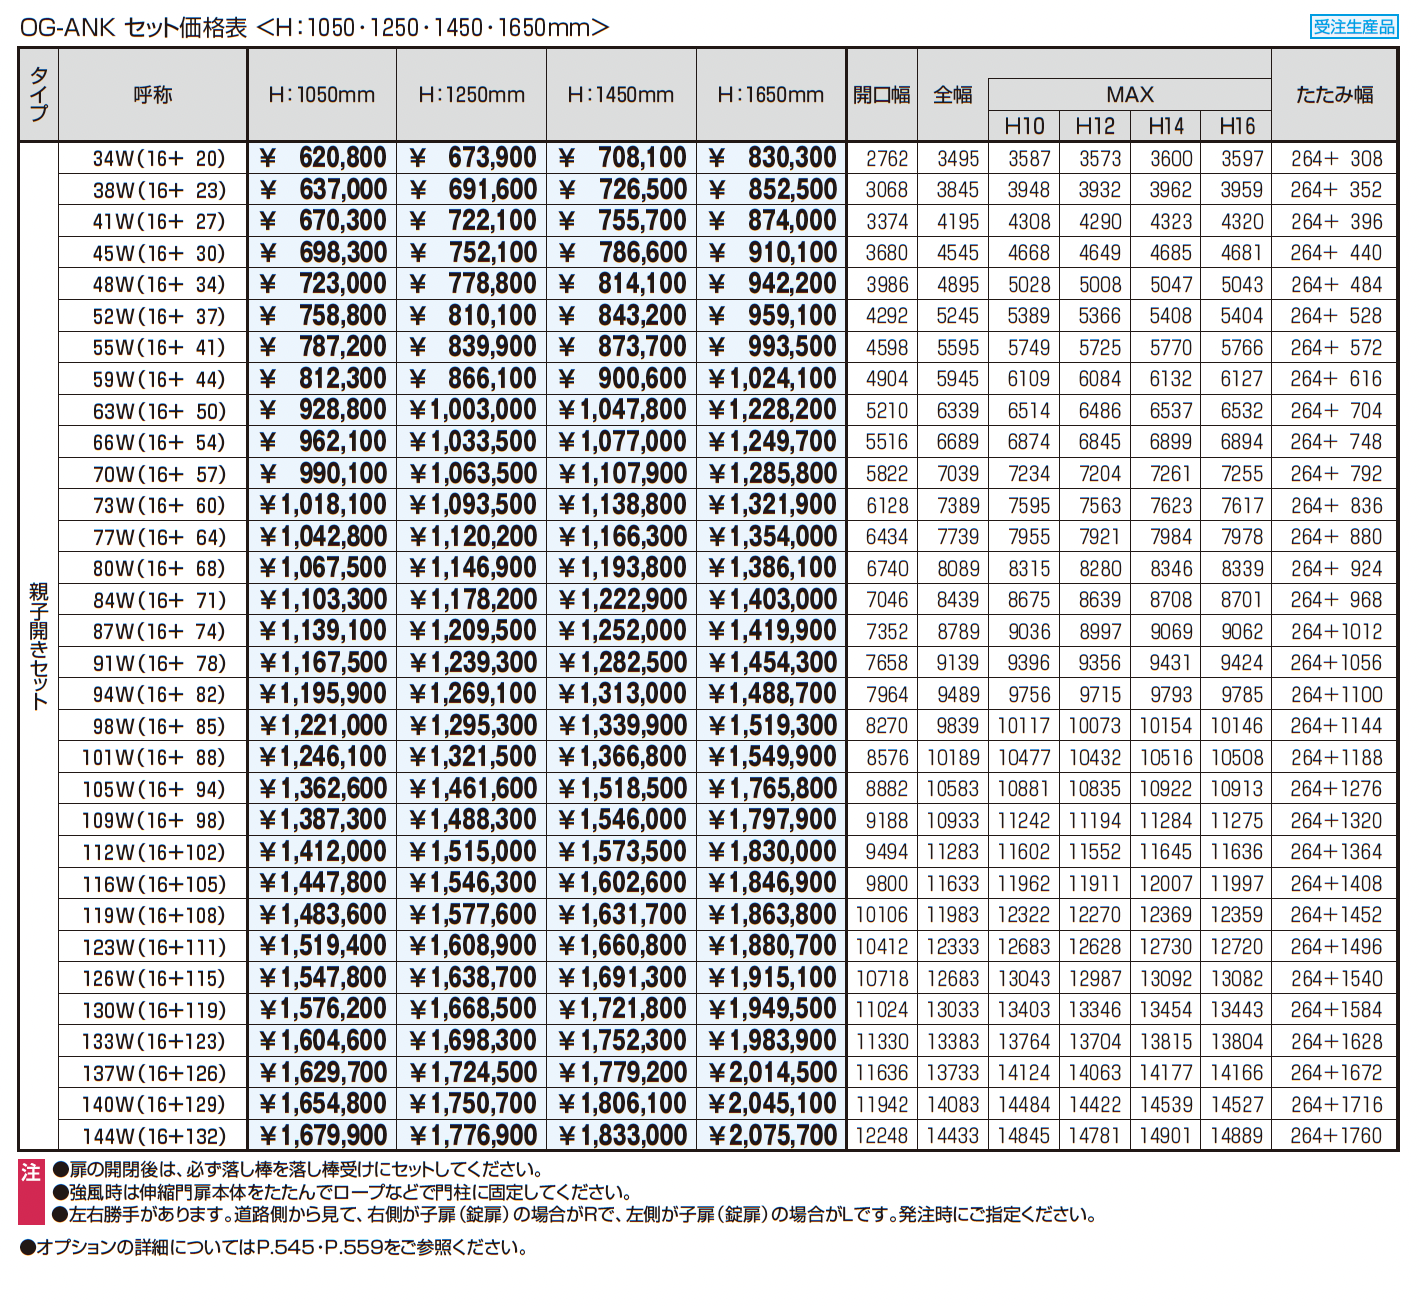Select folding width 264+1760

tap(1336, 1136)
